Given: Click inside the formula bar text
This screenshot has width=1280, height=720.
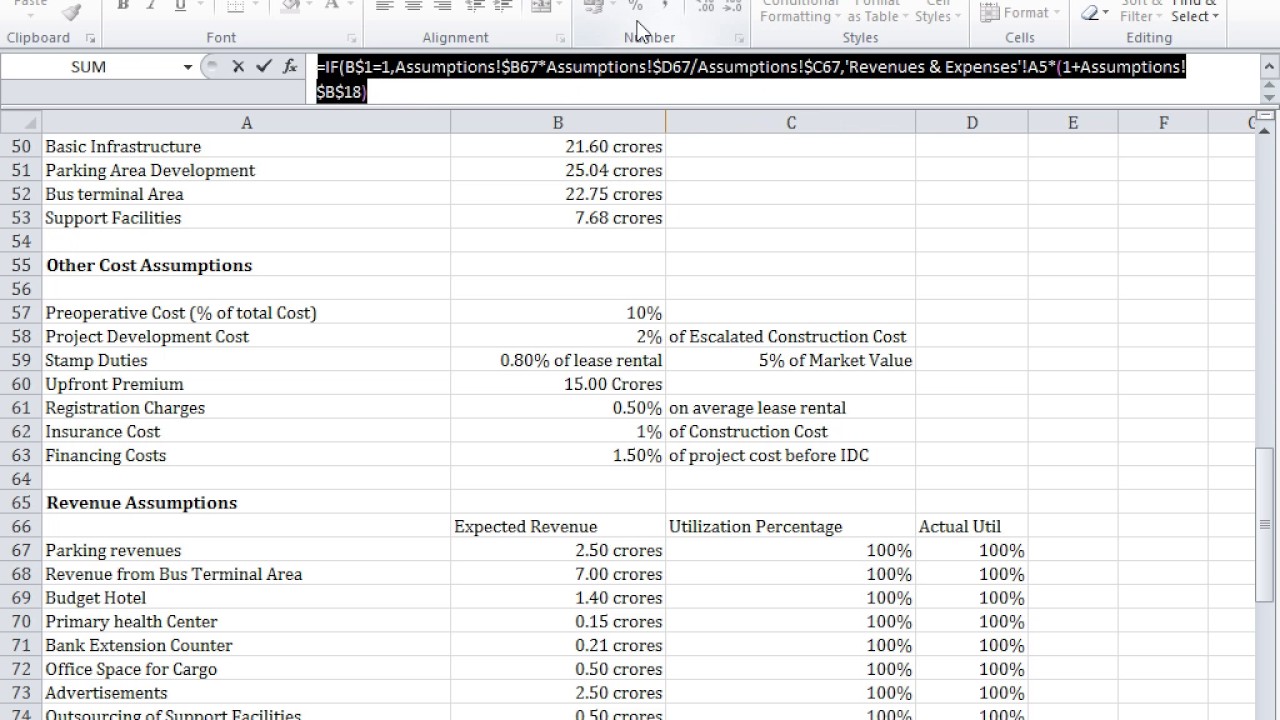Looking at the screenshot, I should [750, 79].
